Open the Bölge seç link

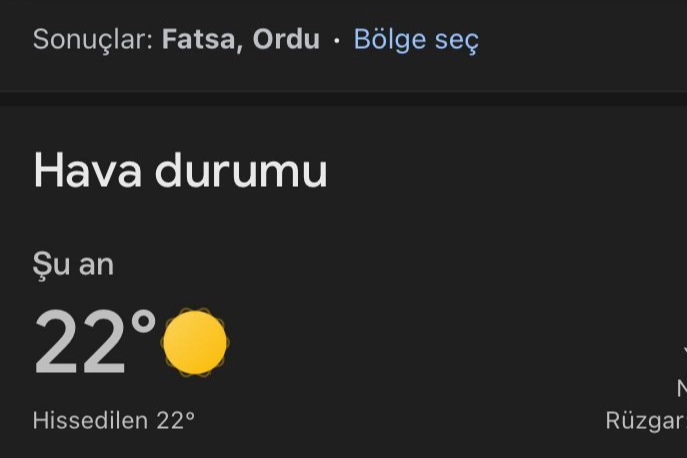[x=416, y=40]
